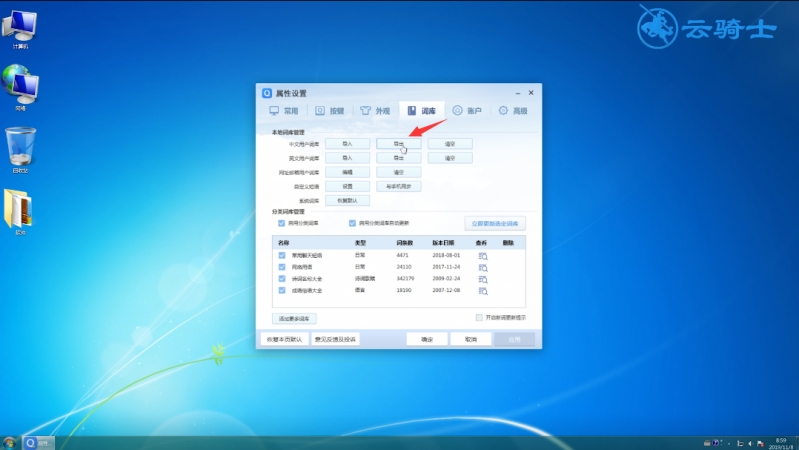Click 清空 for 英文用户词库
This screenshot has height=450, width=799.
450,158
